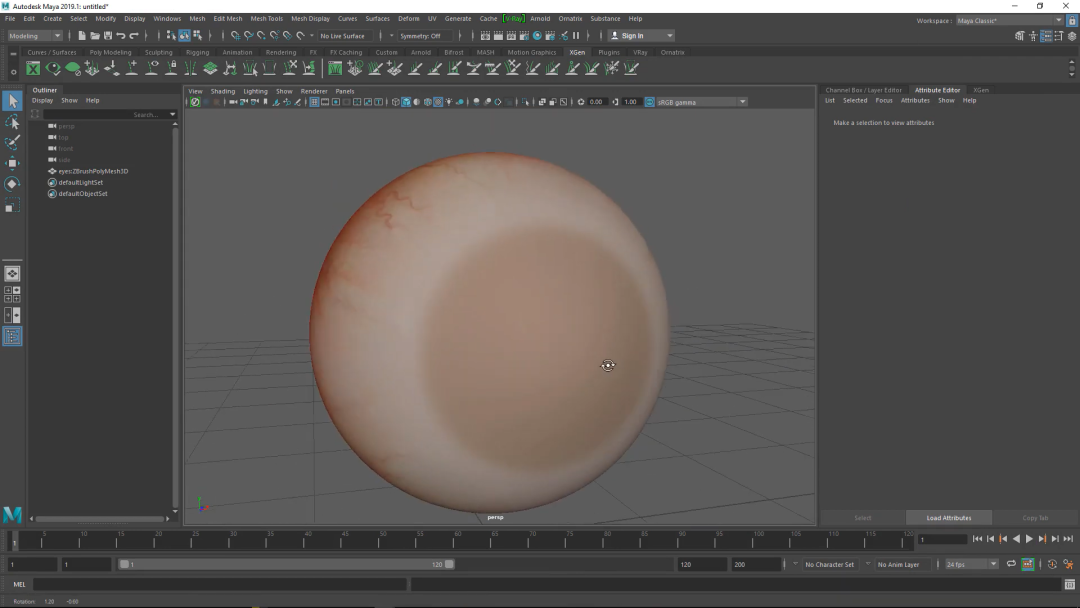Screen dimensions: 1080x608
Task: Open the Modeling menu set dropdown
Action: (x=36, y=36)
